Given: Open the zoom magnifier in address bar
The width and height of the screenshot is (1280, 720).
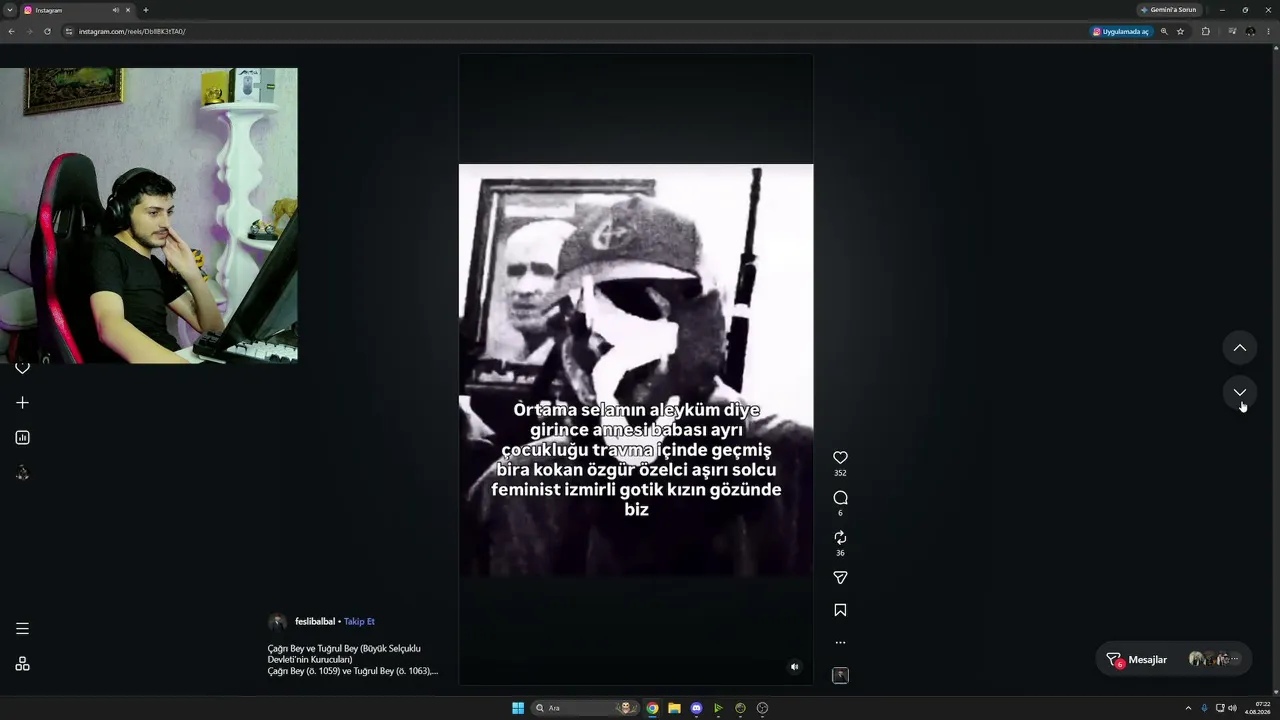Looking at the screenshot, I should coord(1164,31).
